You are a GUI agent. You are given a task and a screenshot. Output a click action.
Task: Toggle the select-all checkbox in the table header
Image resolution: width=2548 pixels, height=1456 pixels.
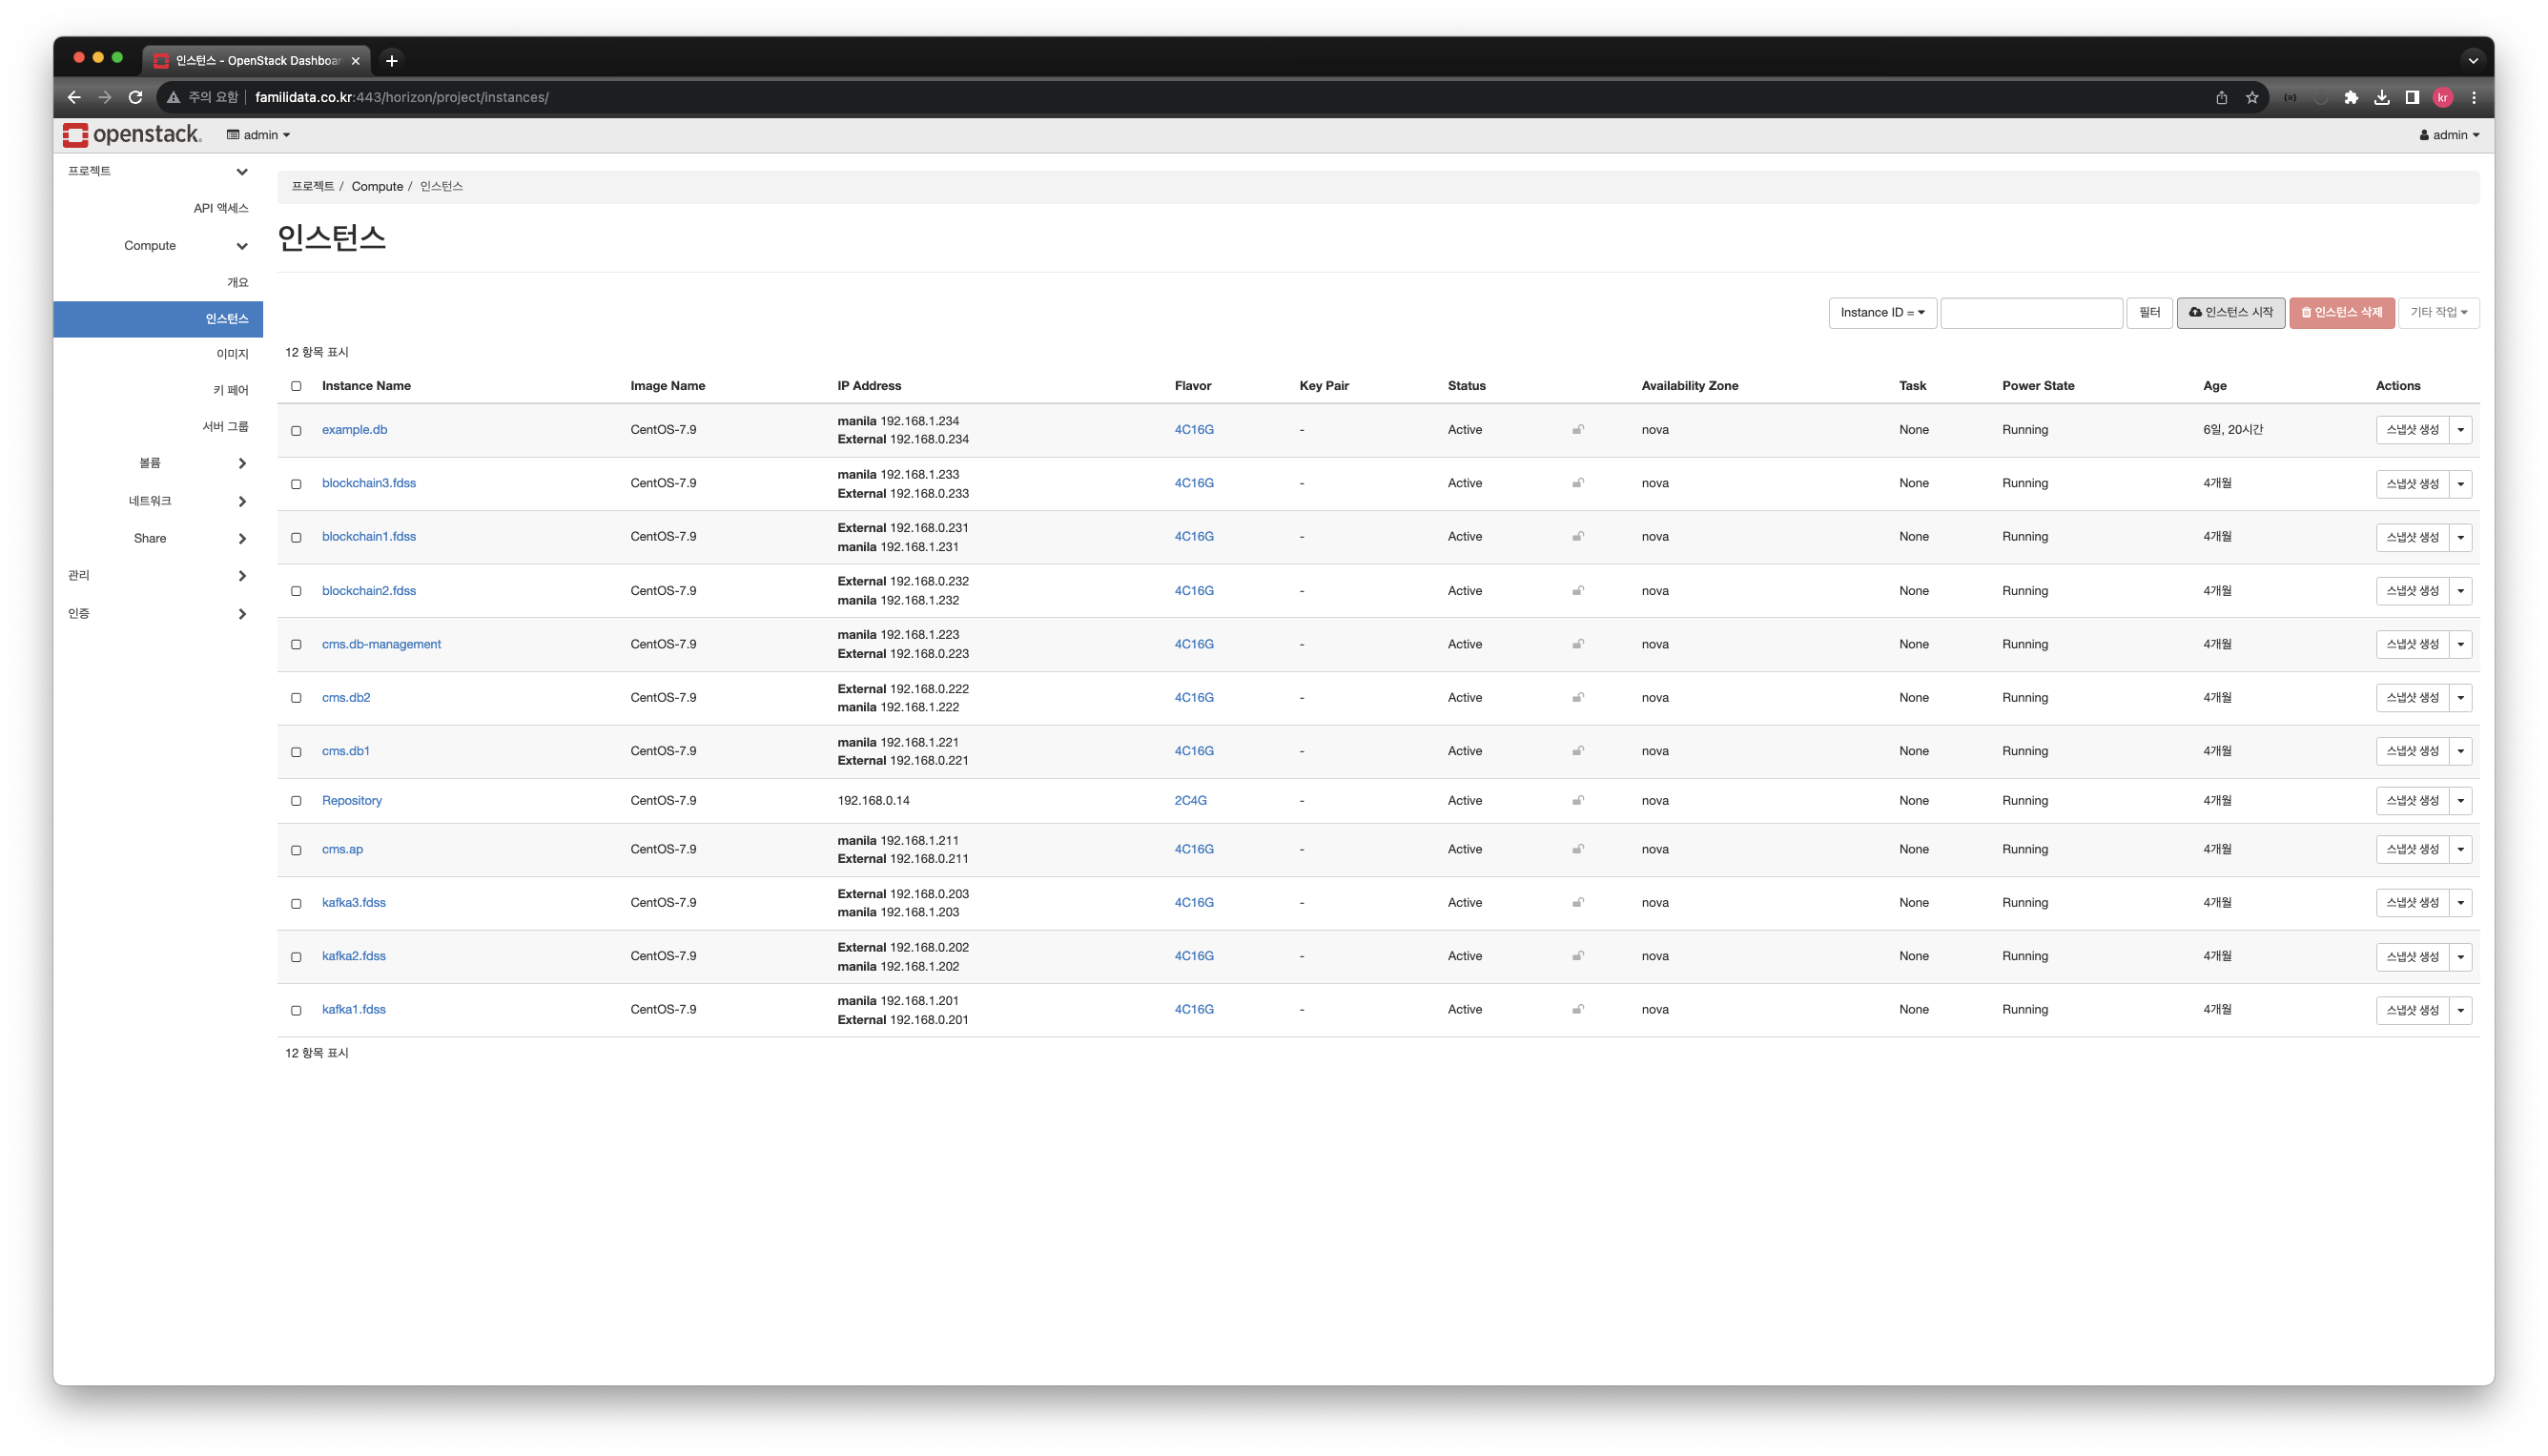(296, 386)
